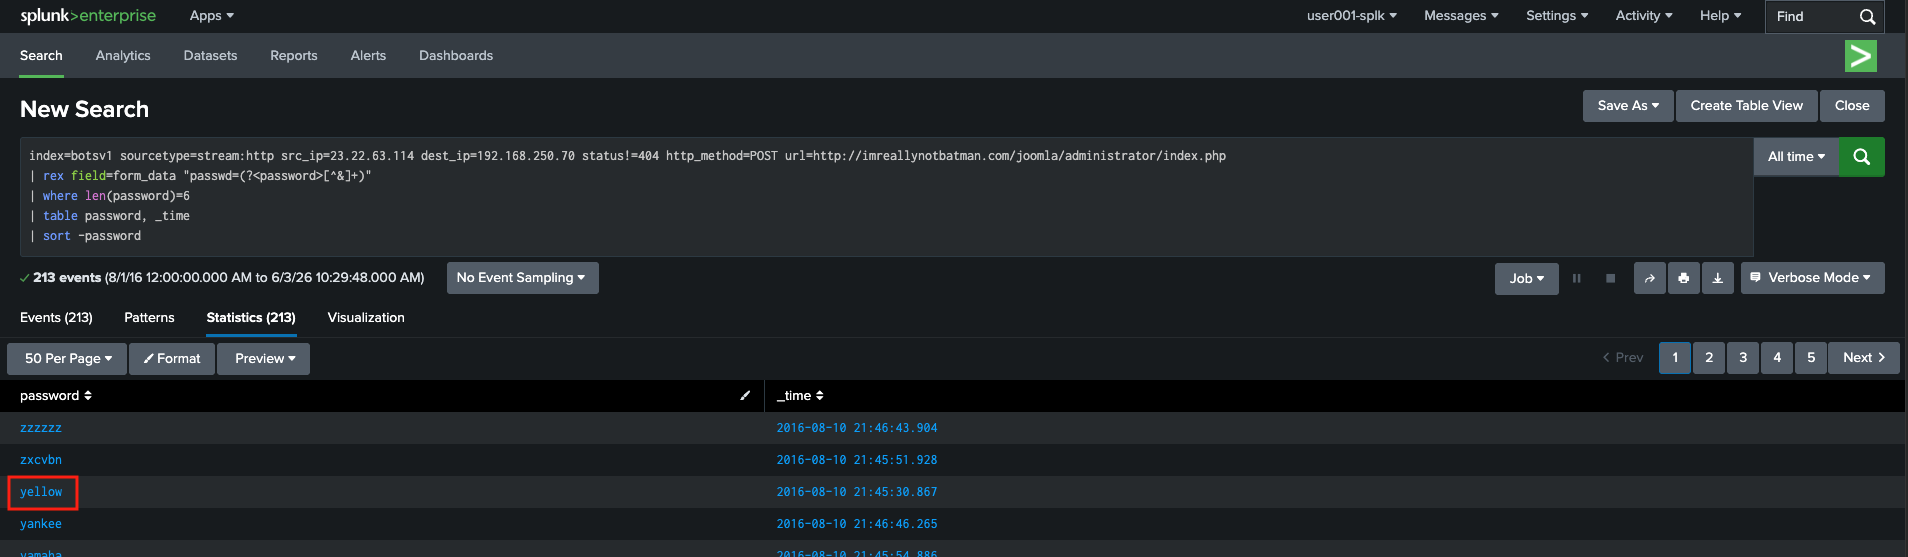Open the Save As dropdown
Image resolution: width=1908 pixels, height=557 pixels.
click(1628, 106)
